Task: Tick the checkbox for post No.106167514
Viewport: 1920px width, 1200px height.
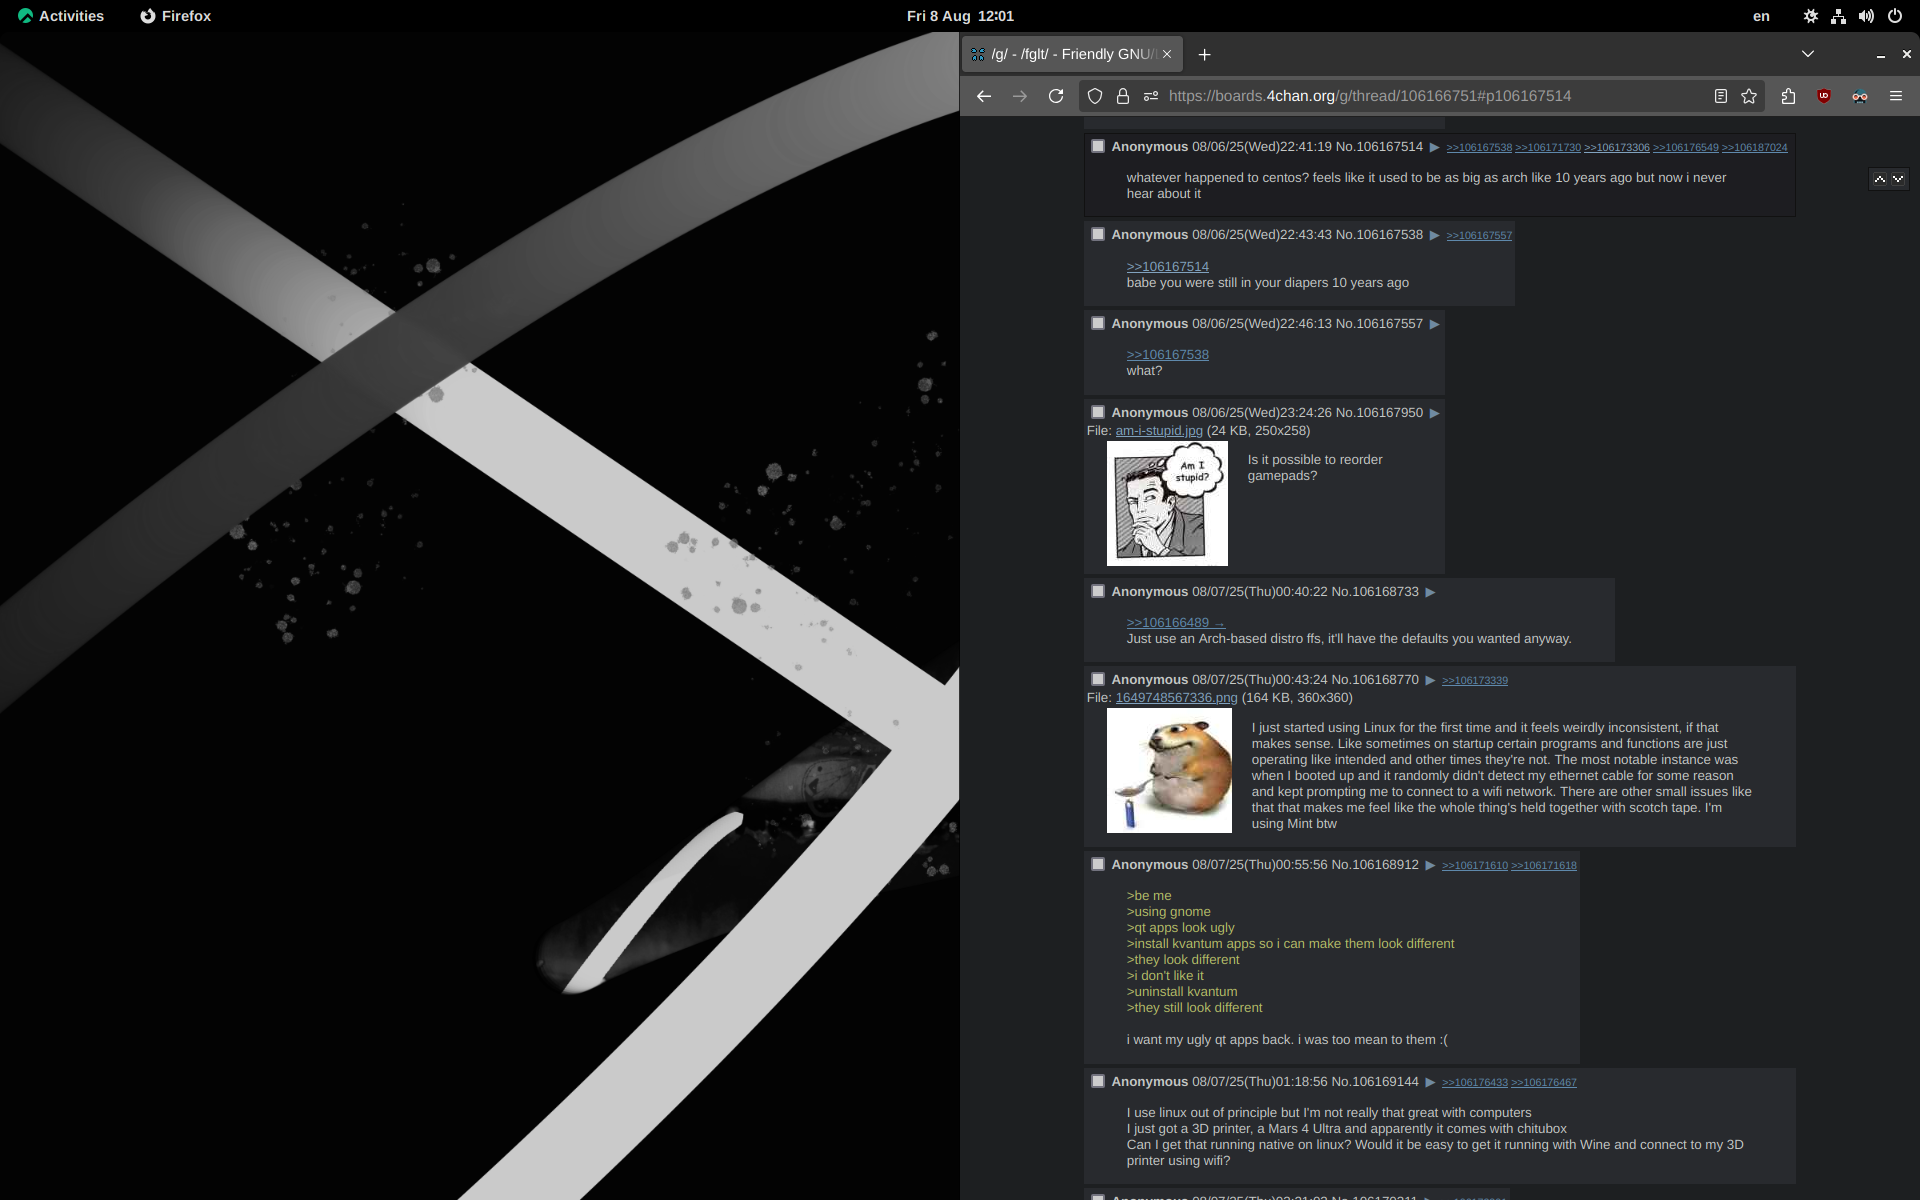Action: [x=1098, y=146]
